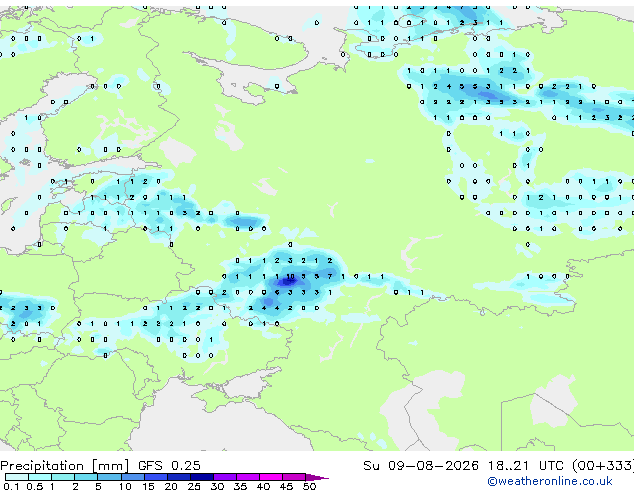This screenshot has height=490, width=634.
Task: Open the weatheronline.co.uk copyright link
Action: pos(550,481)
